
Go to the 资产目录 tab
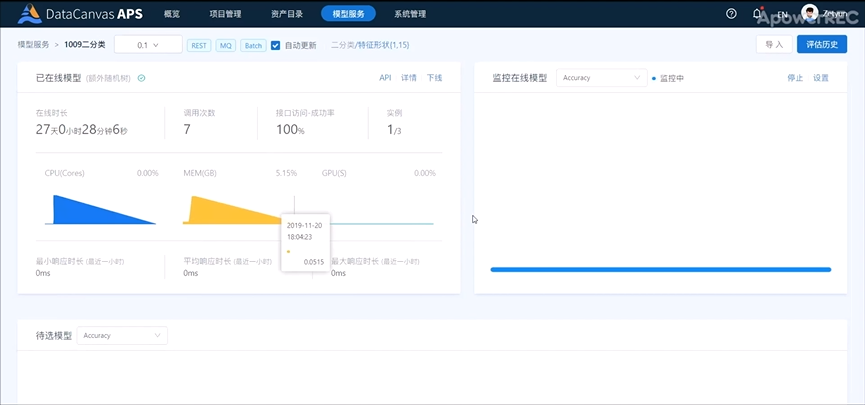287,14
